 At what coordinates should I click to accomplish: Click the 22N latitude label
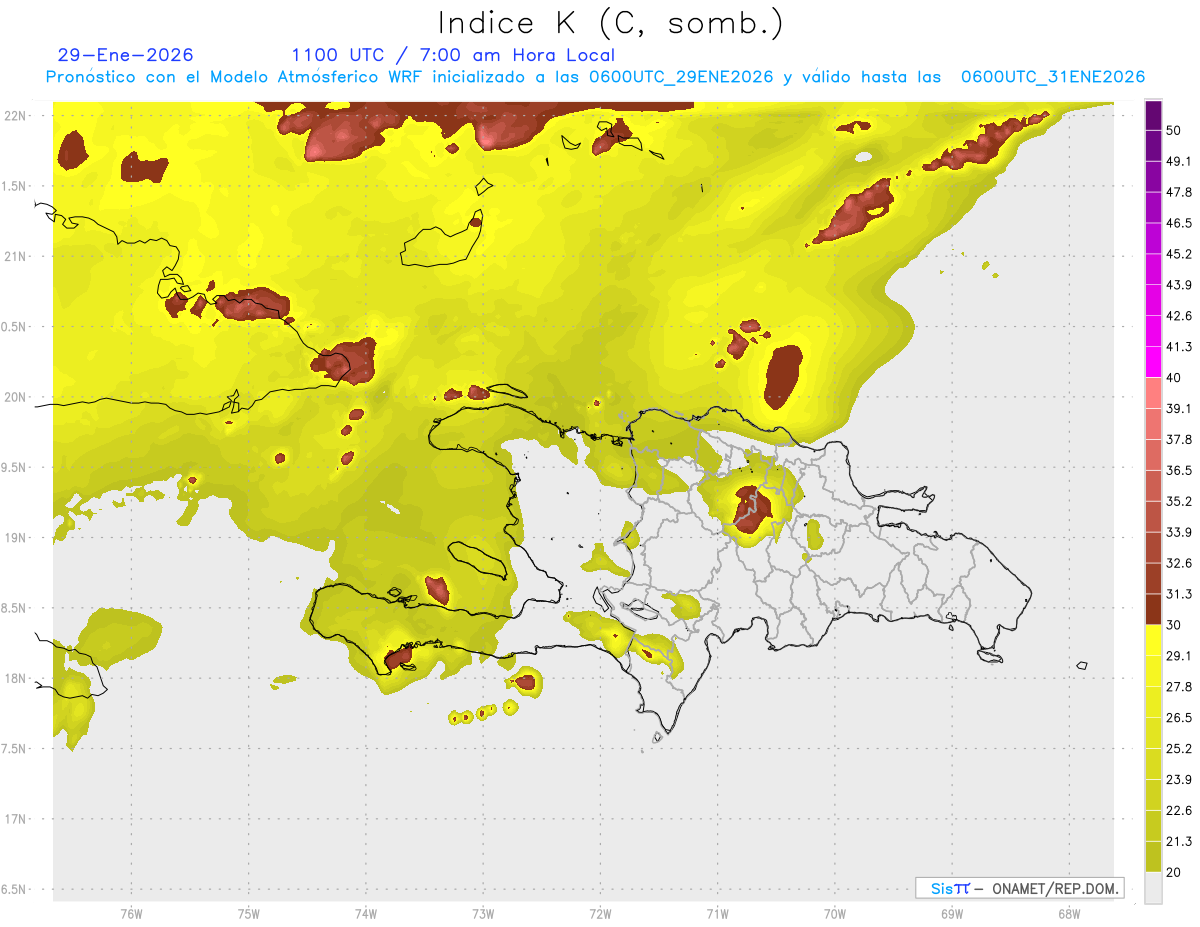pyautogui.click(x=15, y=116)
